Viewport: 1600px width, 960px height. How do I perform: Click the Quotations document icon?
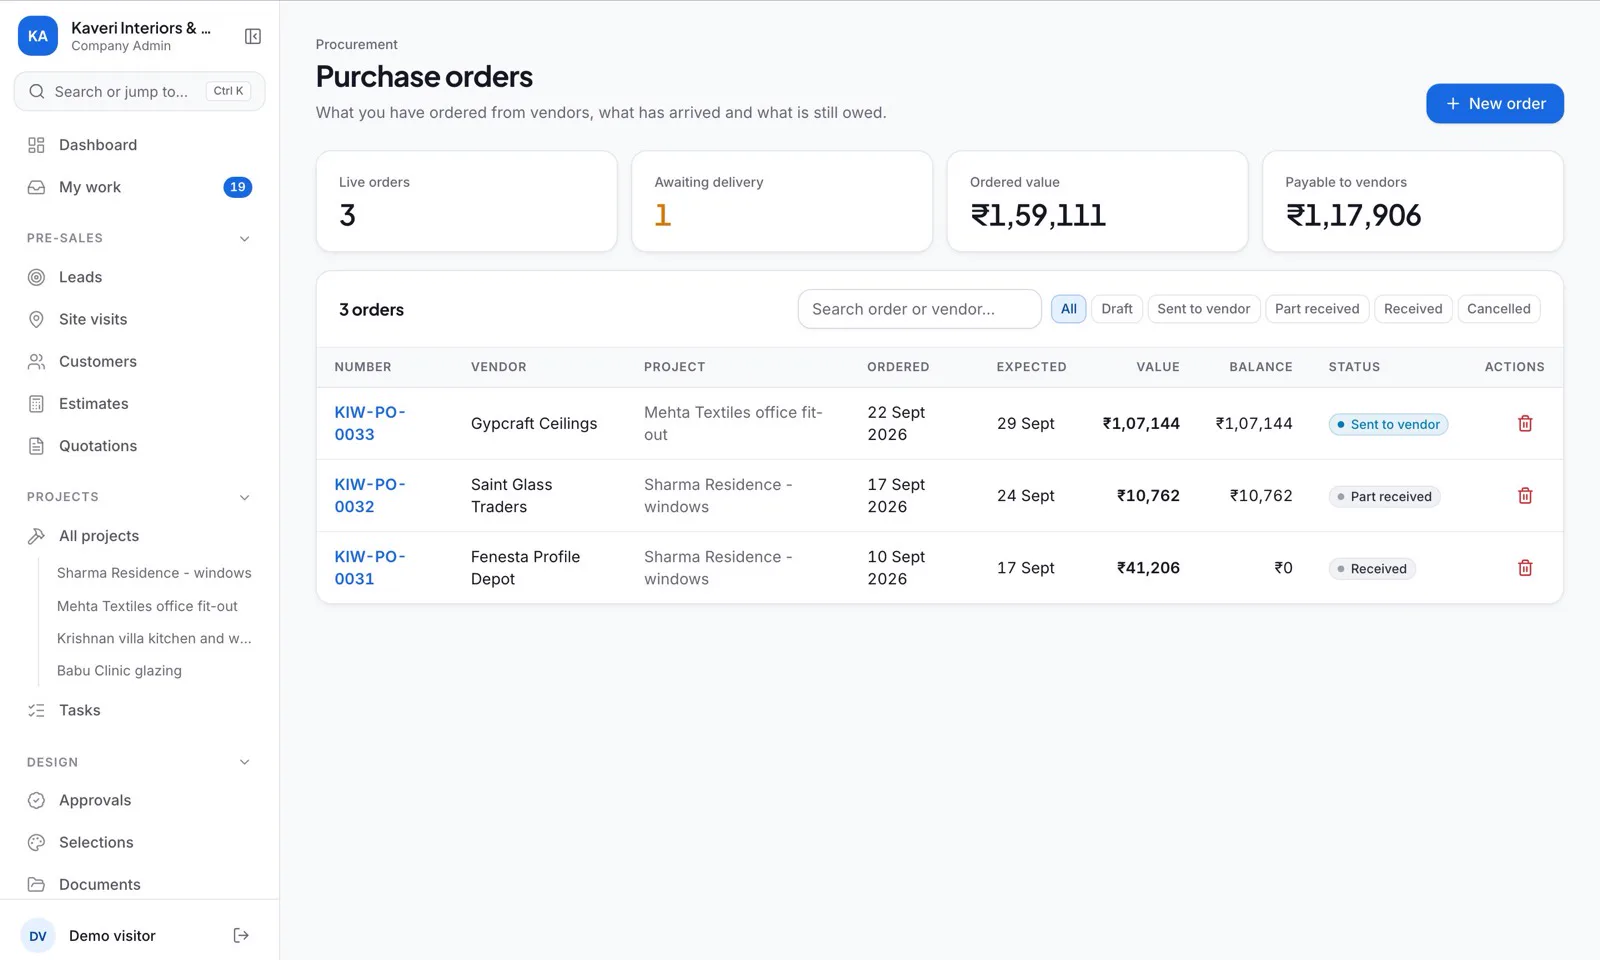pos(37,446)
